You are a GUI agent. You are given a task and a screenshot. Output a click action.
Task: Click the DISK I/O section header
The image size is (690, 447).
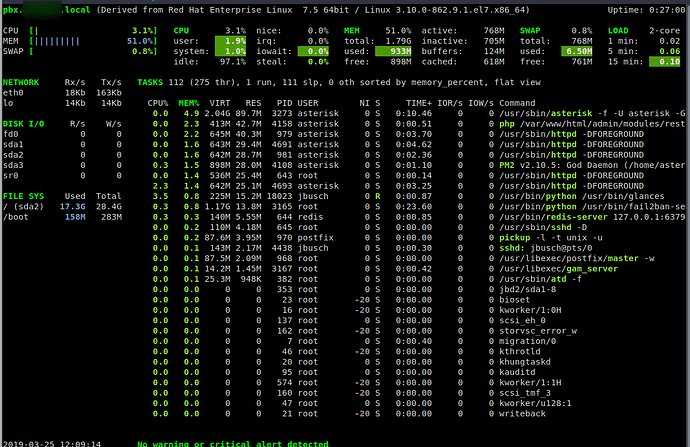coord(23,124)
